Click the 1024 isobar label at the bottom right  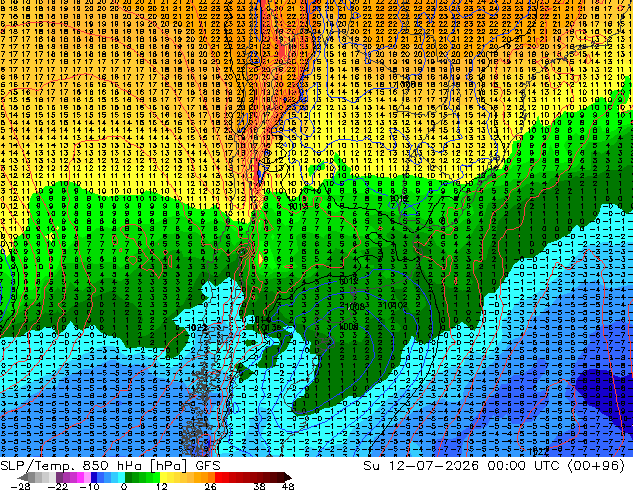538,450
